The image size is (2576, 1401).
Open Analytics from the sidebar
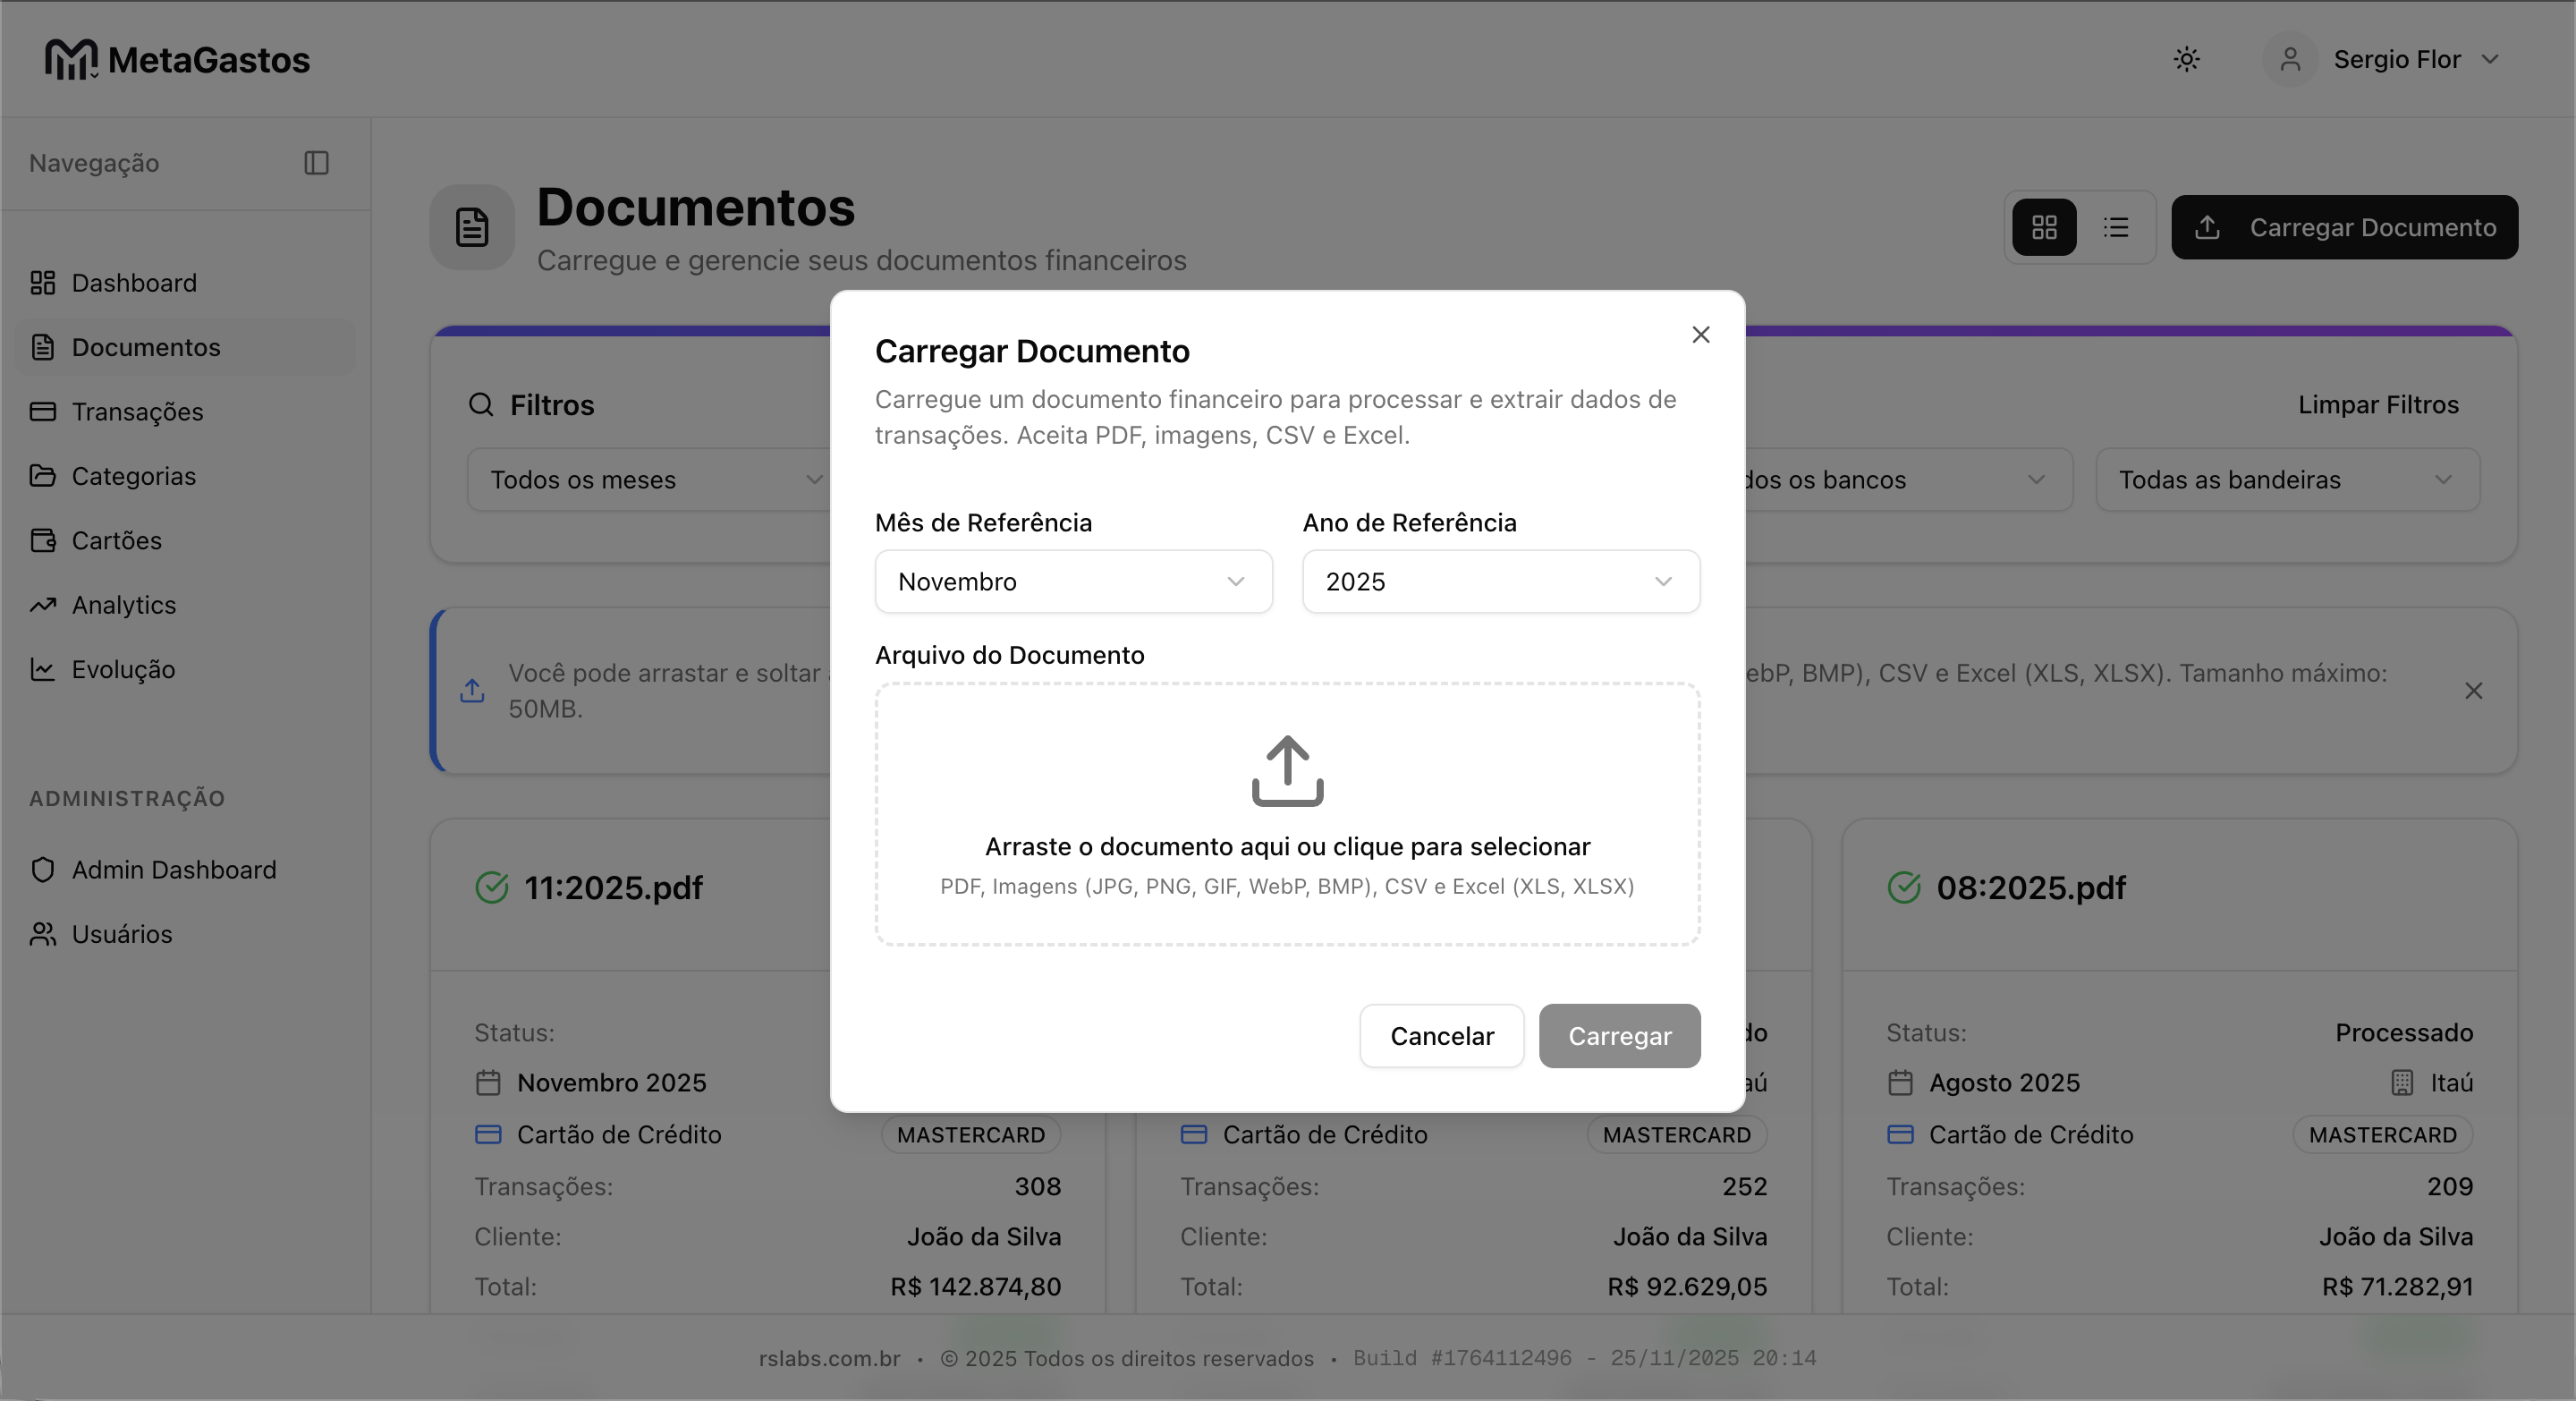(123, 605)
